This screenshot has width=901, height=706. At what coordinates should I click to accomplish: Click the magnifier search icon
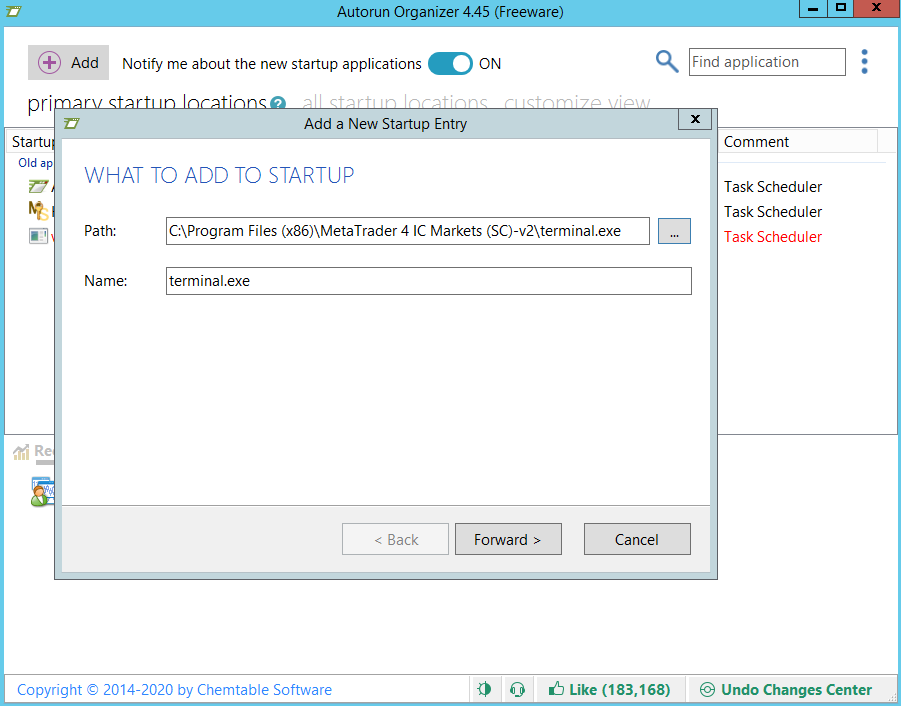(667, 61)
